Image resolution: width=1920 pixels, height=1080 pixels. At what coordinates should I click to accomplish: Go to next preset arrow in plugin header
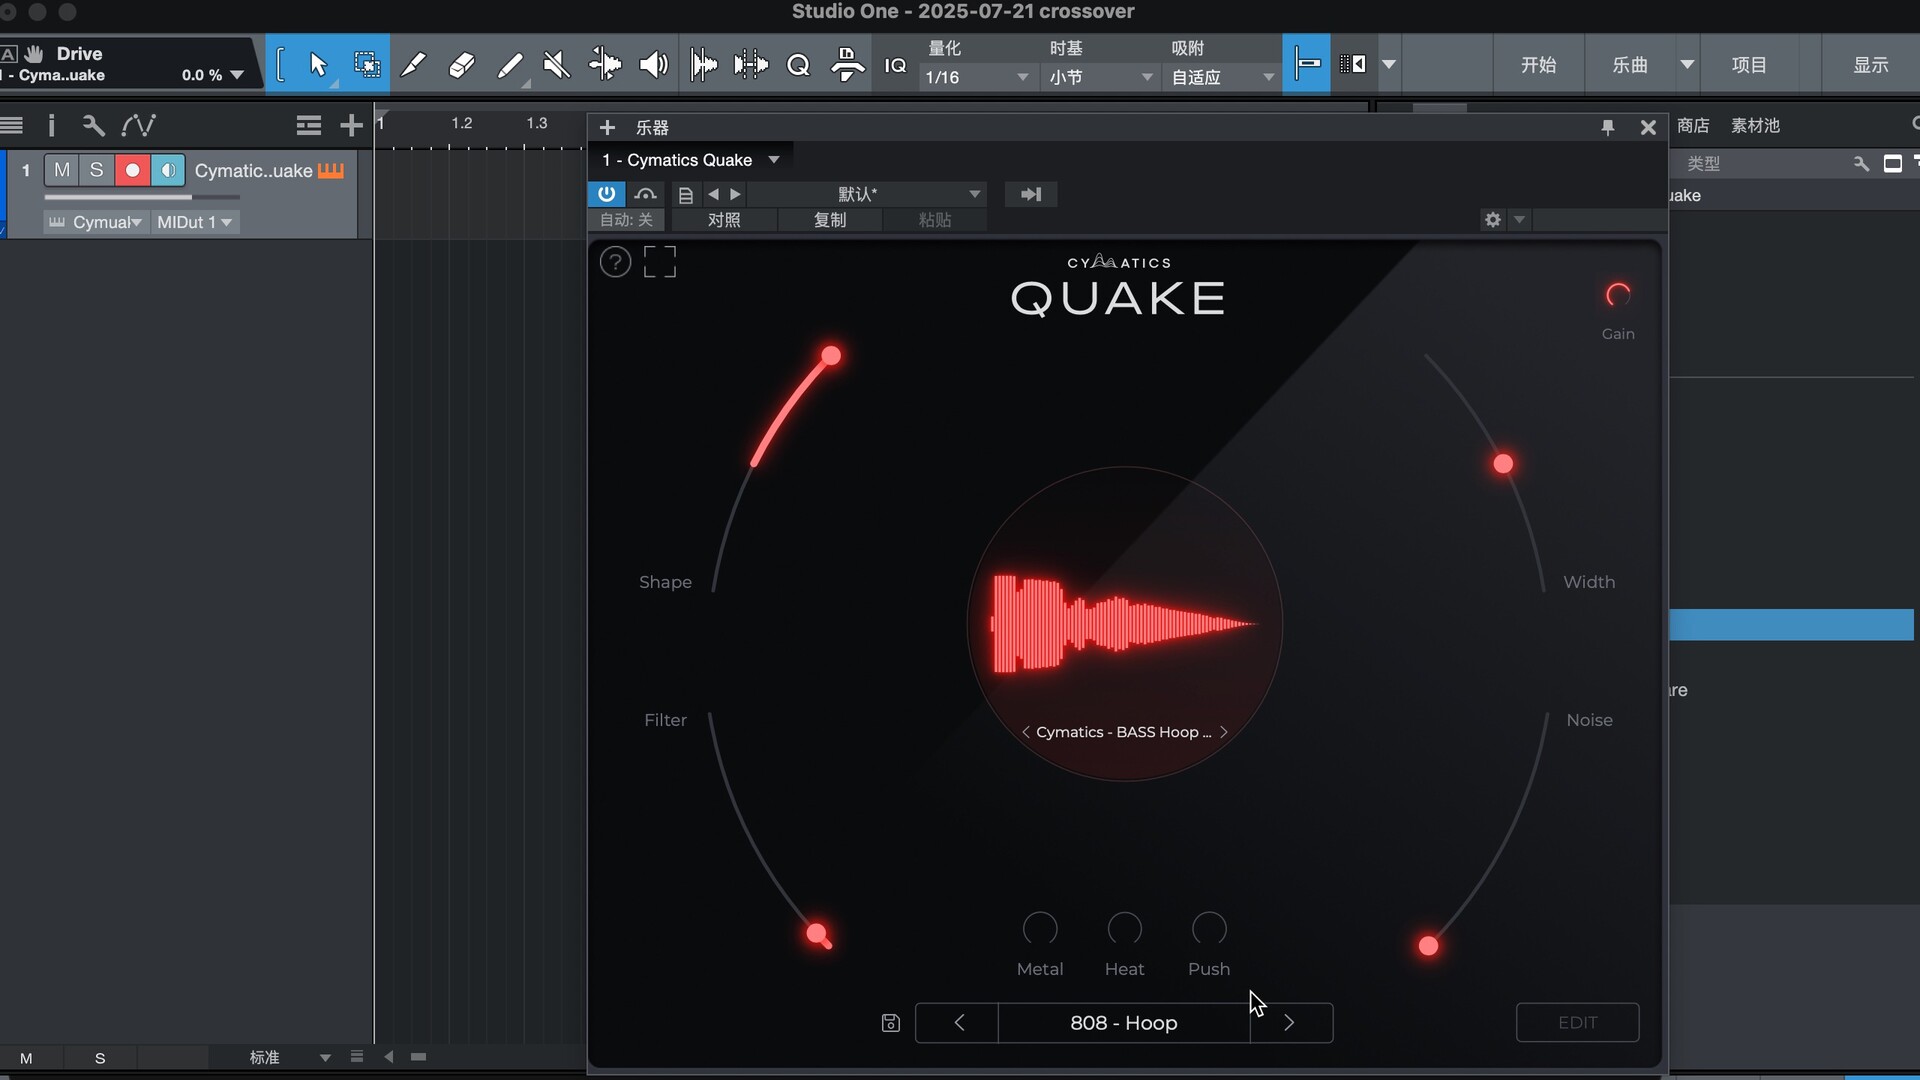click(735, 194)
